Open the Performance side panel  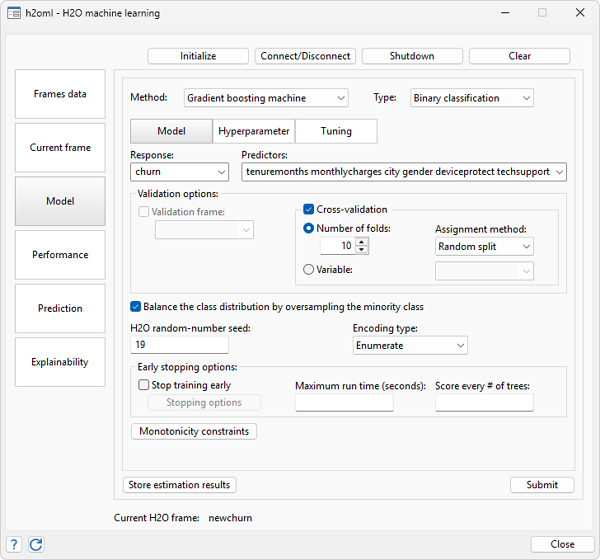60,255
